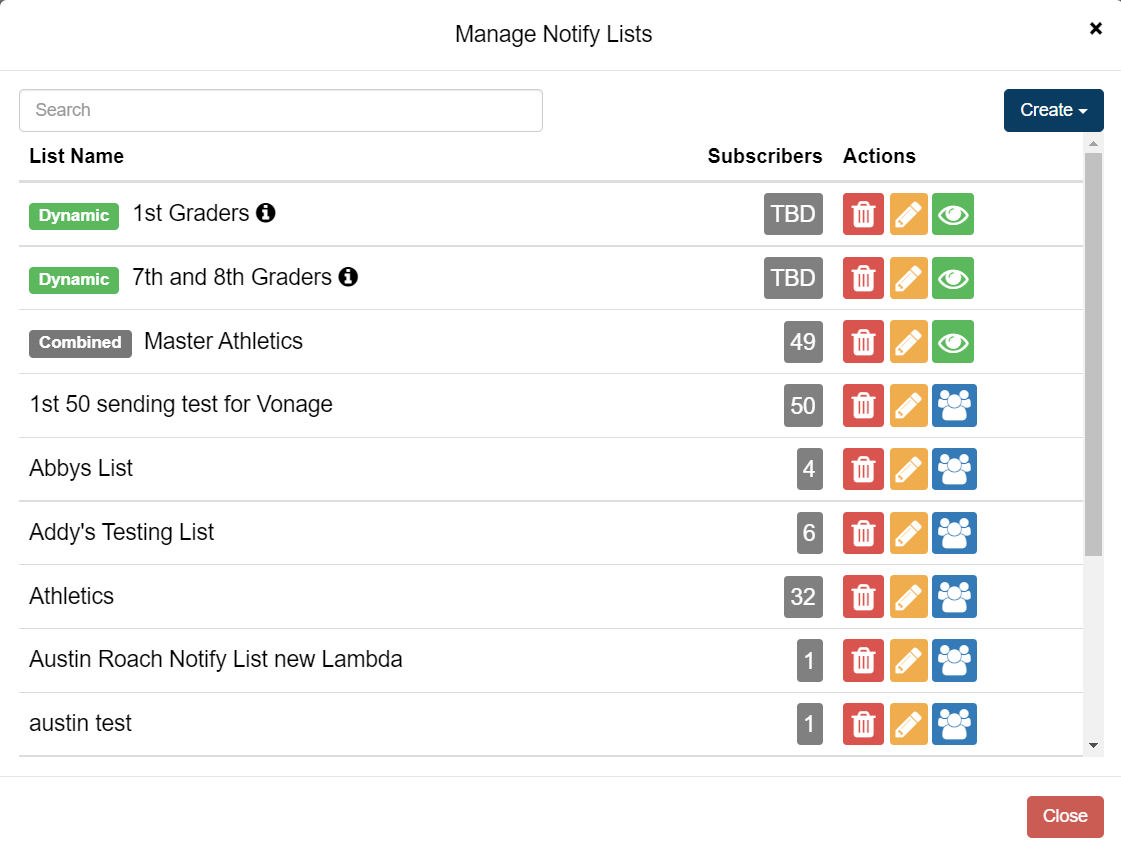Manage subscribers of Austin Roach Notify List

(954, 661)
